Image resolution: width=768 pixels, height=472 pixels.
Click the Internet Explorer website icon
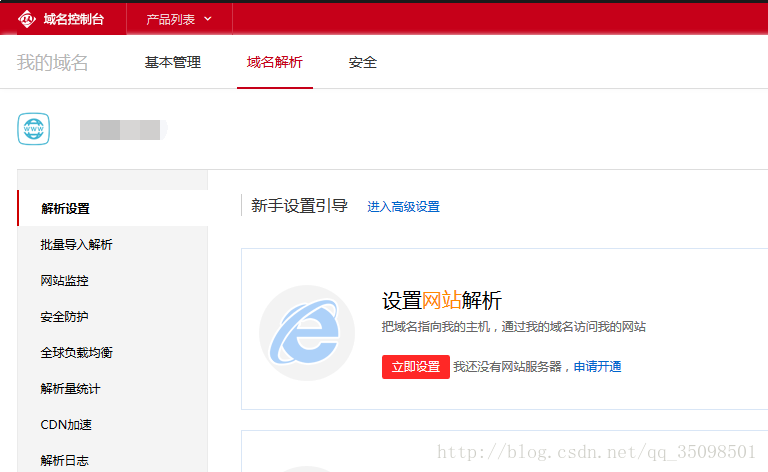(x=307, y=333)
